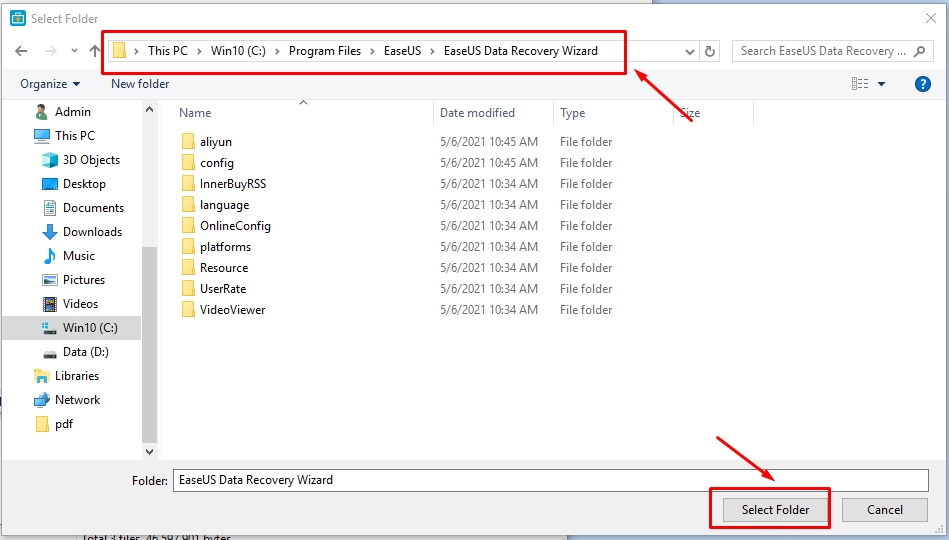Click the Folder name input field
Image resolution: width=949 pixels, height=540 pixels.
(x=550, y=480)
